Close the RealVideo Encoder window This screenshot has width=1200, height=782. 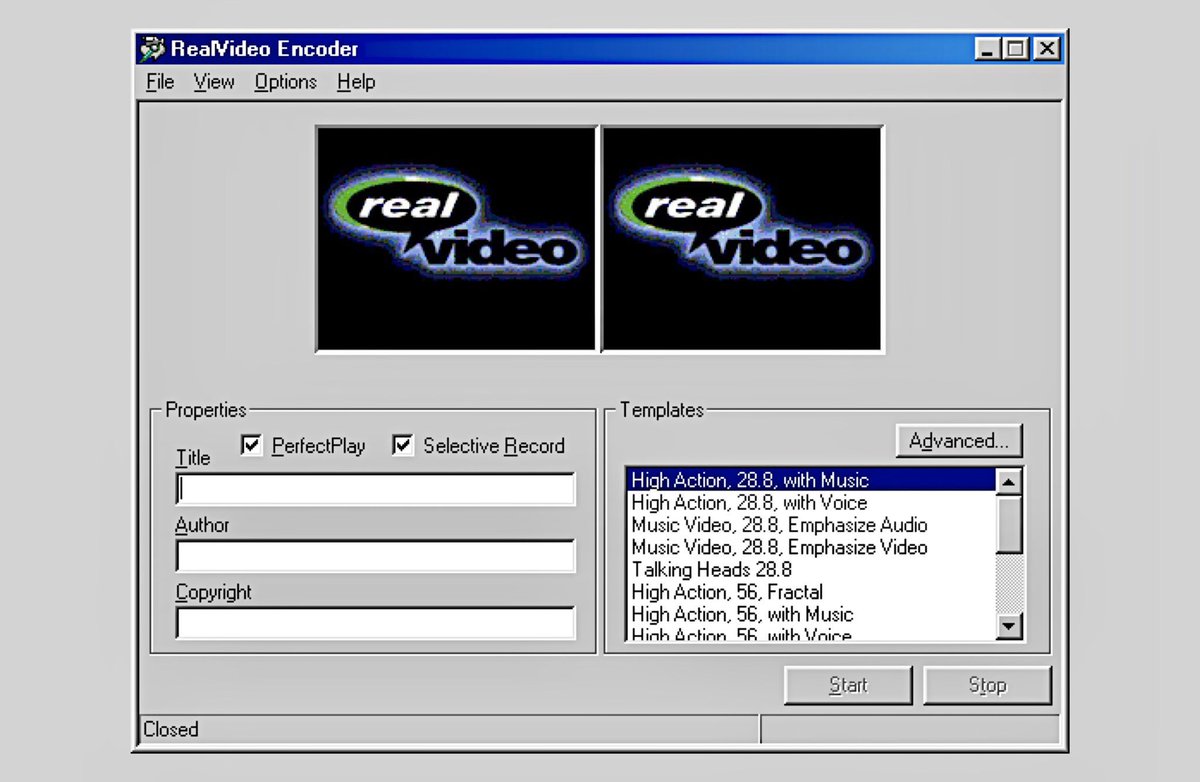(1046, 48)
